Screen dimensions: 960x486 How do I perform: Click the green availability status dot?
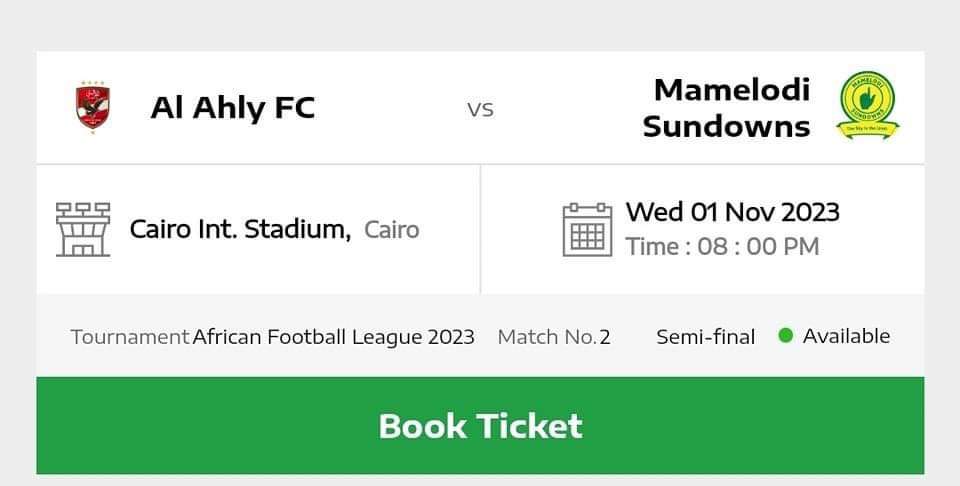785,336
